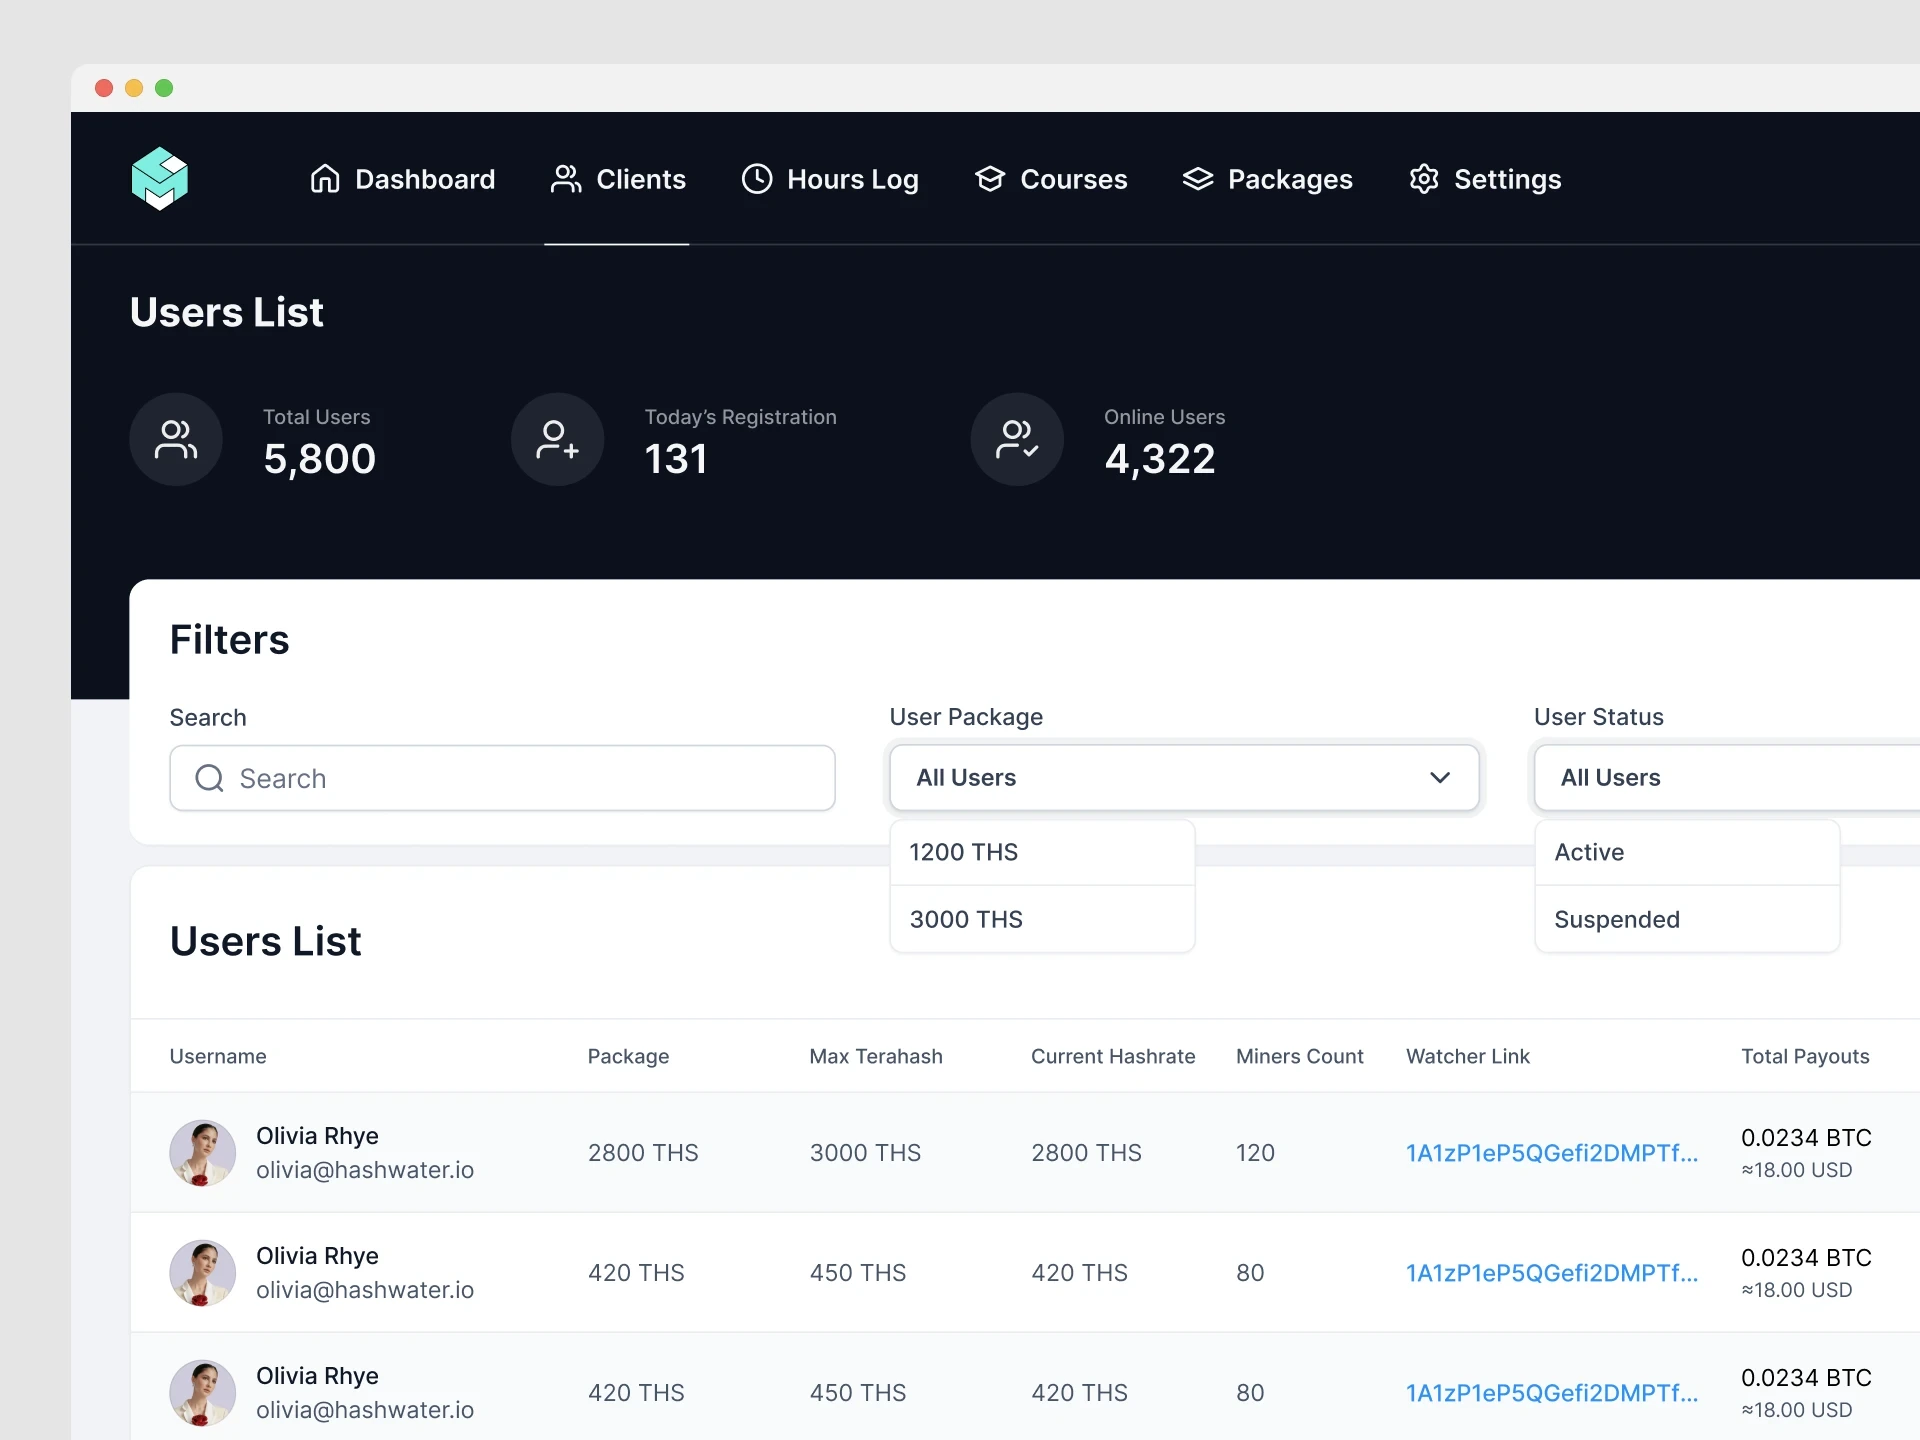Click the Max Terahash column header
The height and width of the screenshot is (1440, 1920).
[876, 1056]
